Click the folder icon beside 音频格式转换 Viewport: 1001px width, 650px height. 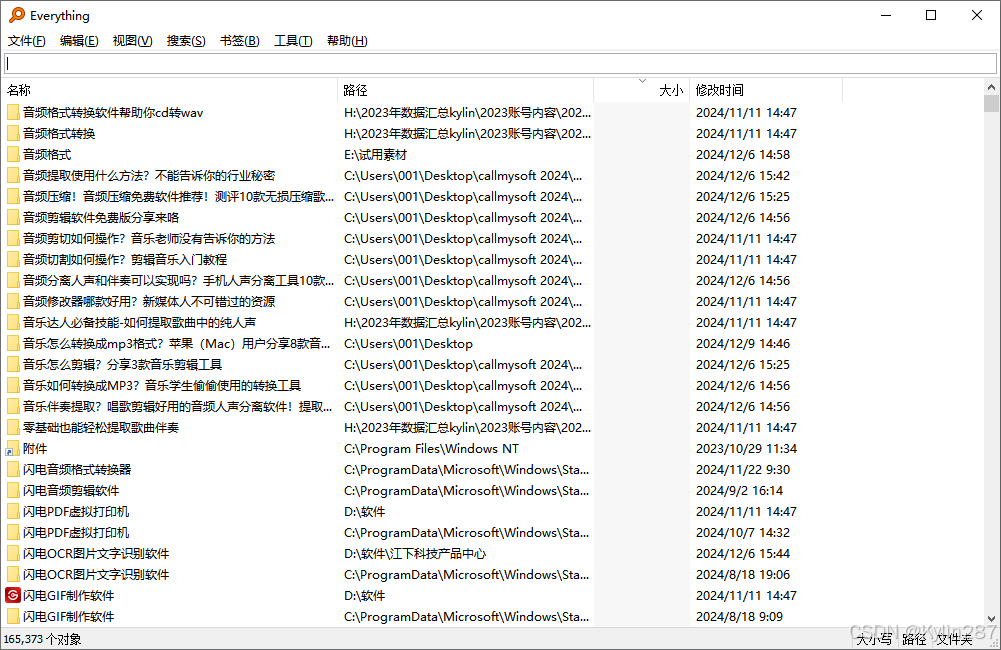click(x=13, y=134)
